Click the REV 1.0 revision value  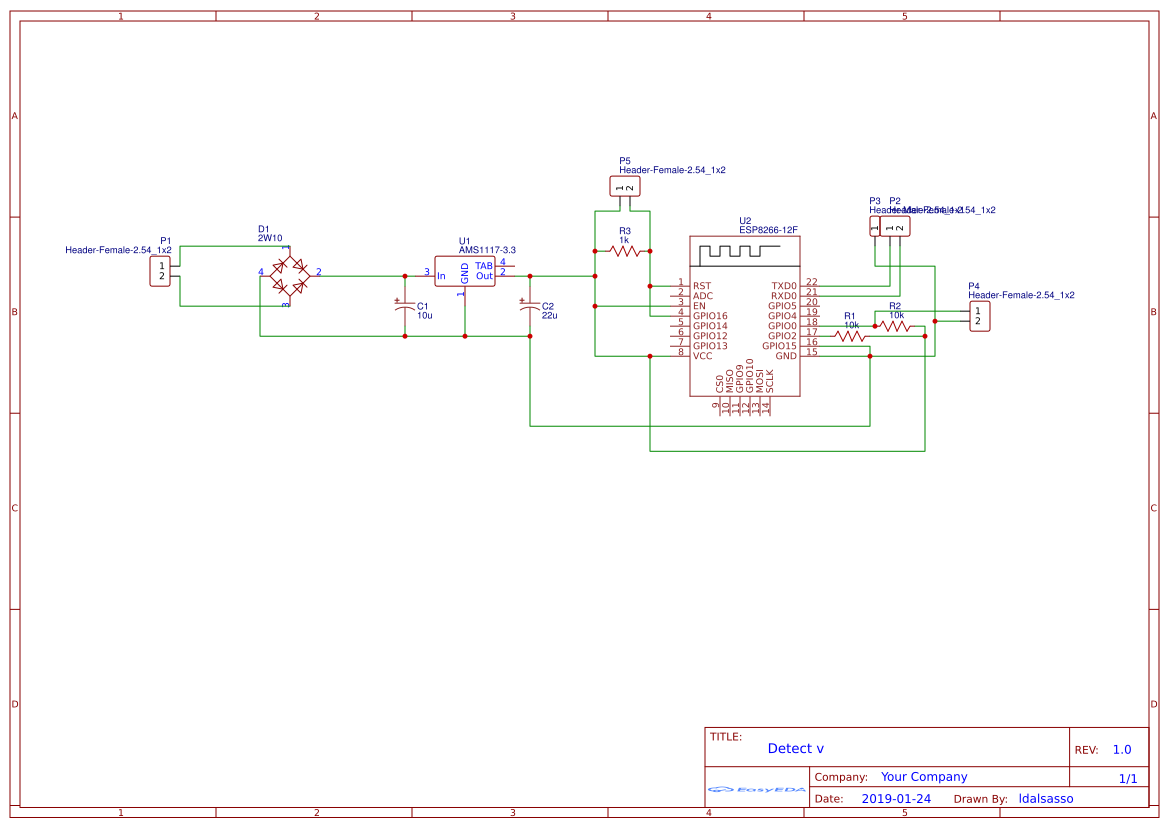click(x=1121, y=748)
